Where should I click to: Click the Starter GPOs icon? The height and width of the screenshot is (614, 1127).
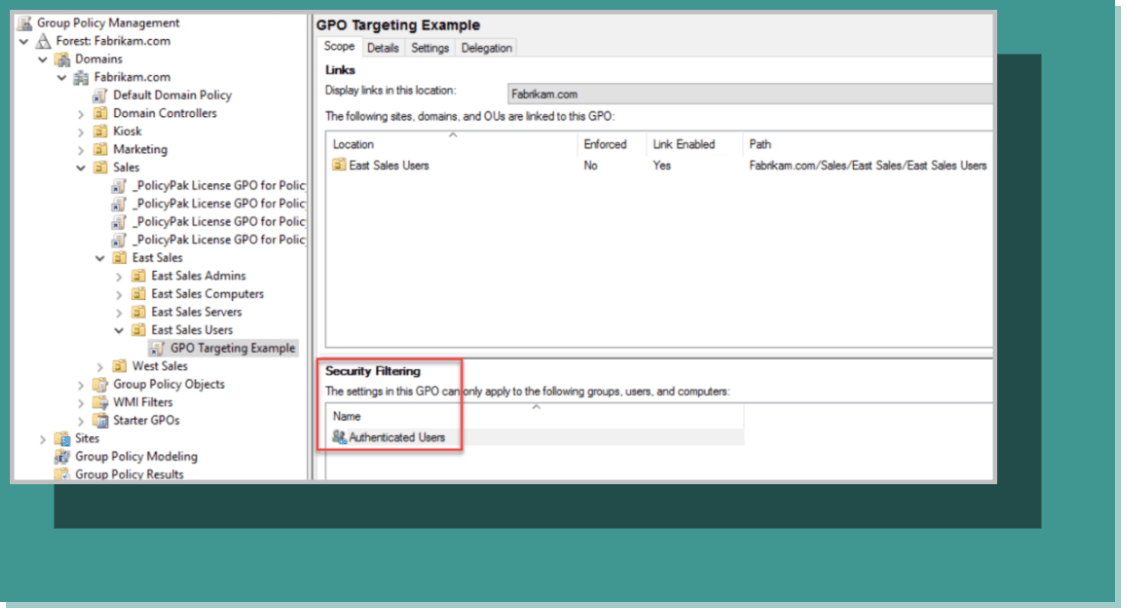tap(101, 421)
